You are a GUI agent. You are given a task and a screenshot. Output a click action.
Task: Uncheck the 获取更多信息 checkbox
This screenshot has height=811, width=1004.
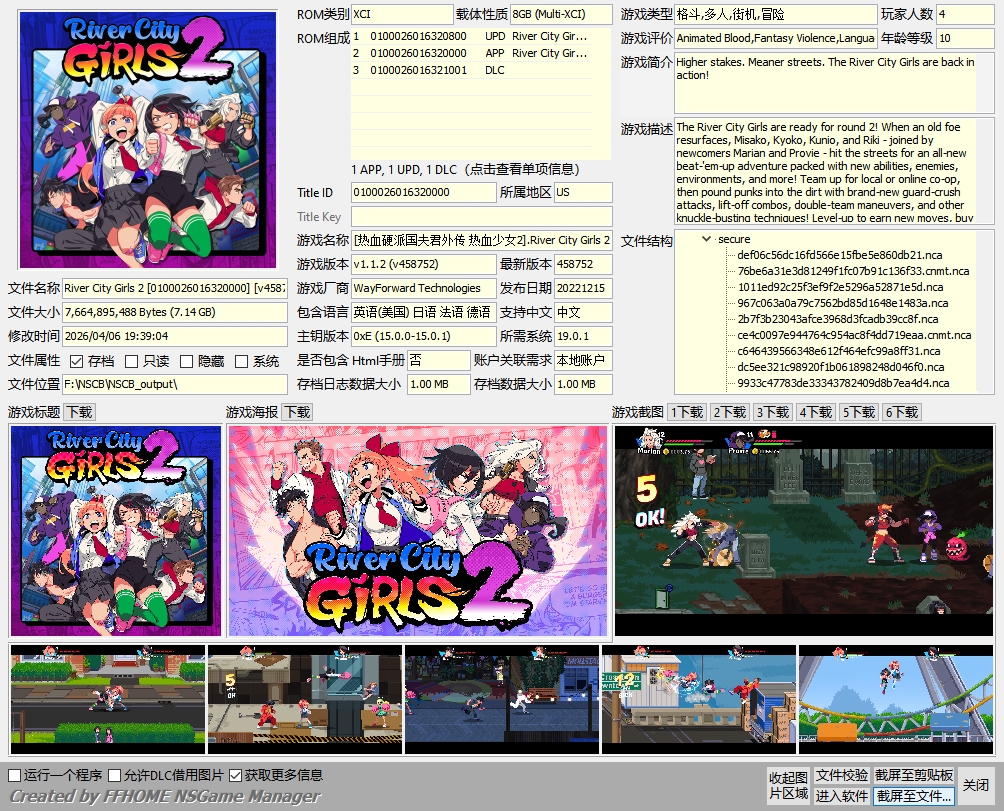coord(236,775)
